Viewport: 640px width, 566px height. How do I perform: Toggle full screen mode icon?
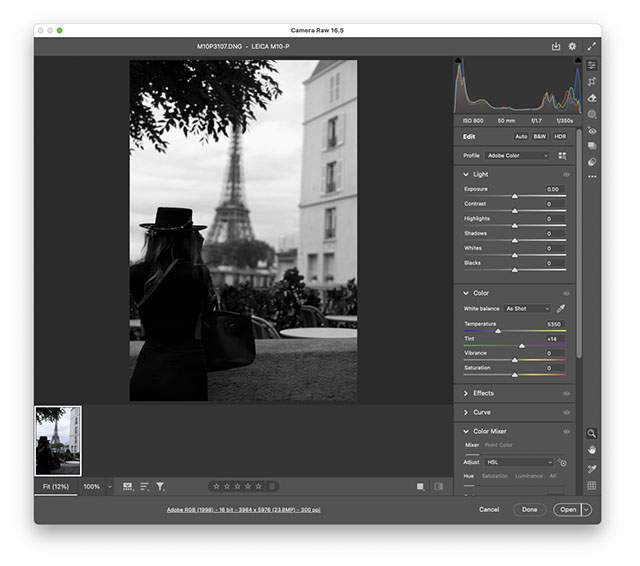click(x=591, y=47)
